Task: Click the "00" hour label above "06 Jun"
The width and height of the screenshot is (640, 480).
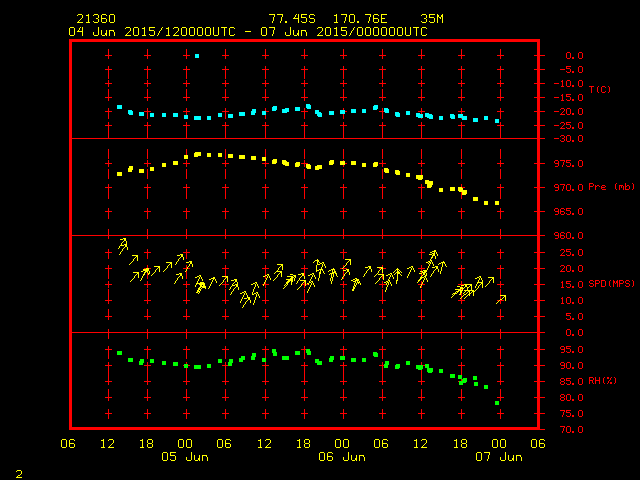Action: pyautogui.click(x=342, y=444)
